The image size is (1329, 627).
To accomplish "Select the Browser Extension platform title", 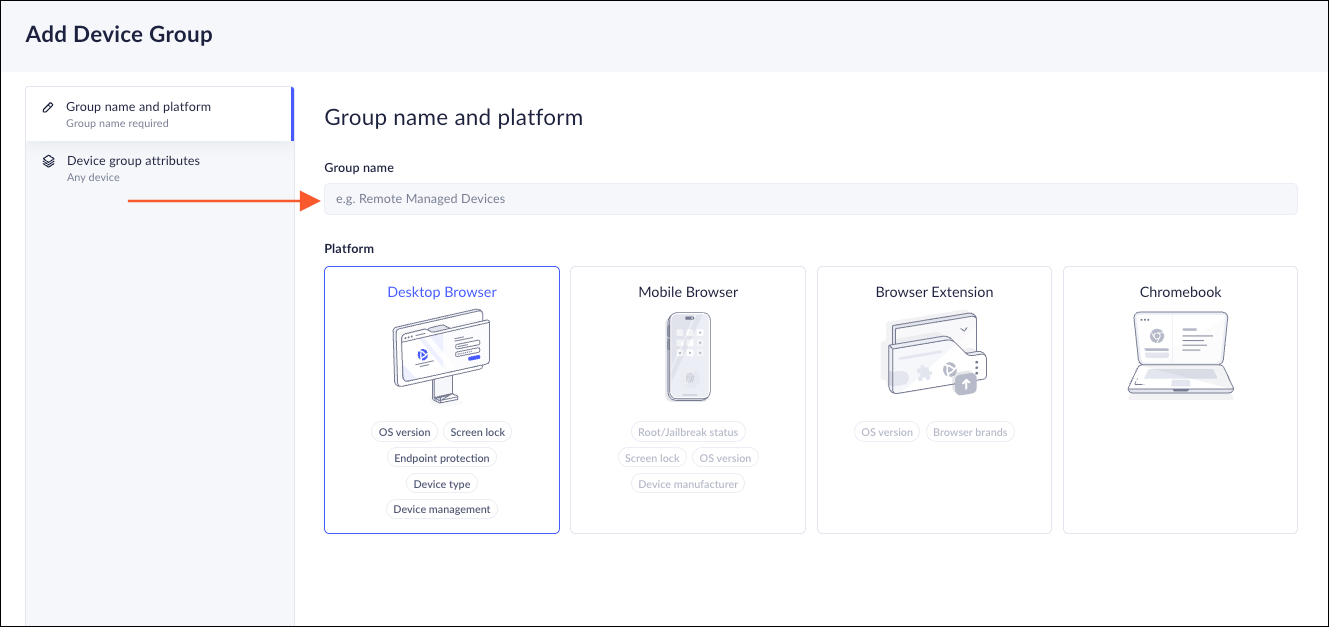I will [934, 292].
